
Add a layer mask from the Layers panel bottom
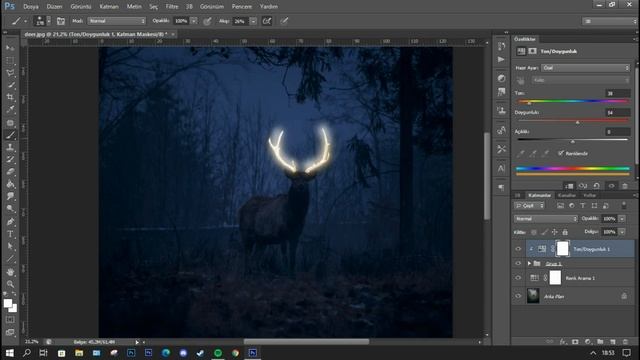tap(575, 342)
